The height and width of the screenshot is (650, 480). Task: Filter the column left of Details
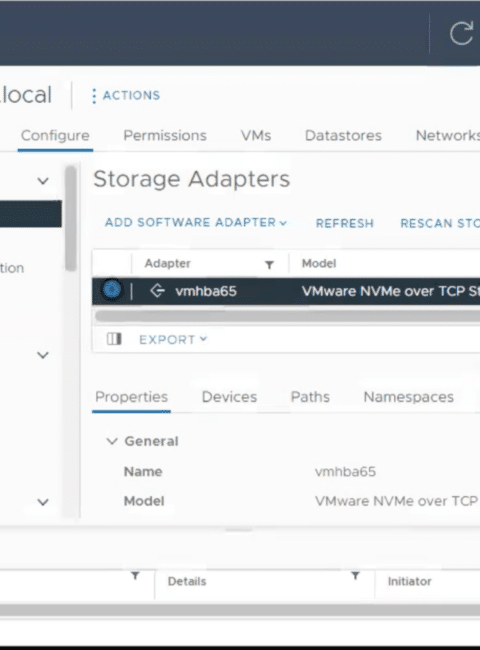tap(135, 576)
